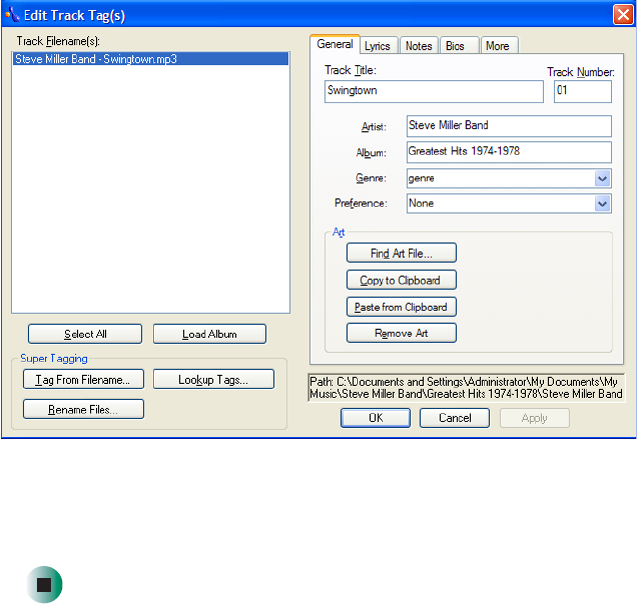Open the Genre dropdown arrow
Image resolution: width=638 pixels, height=604 pixels.
coord(602,178)
